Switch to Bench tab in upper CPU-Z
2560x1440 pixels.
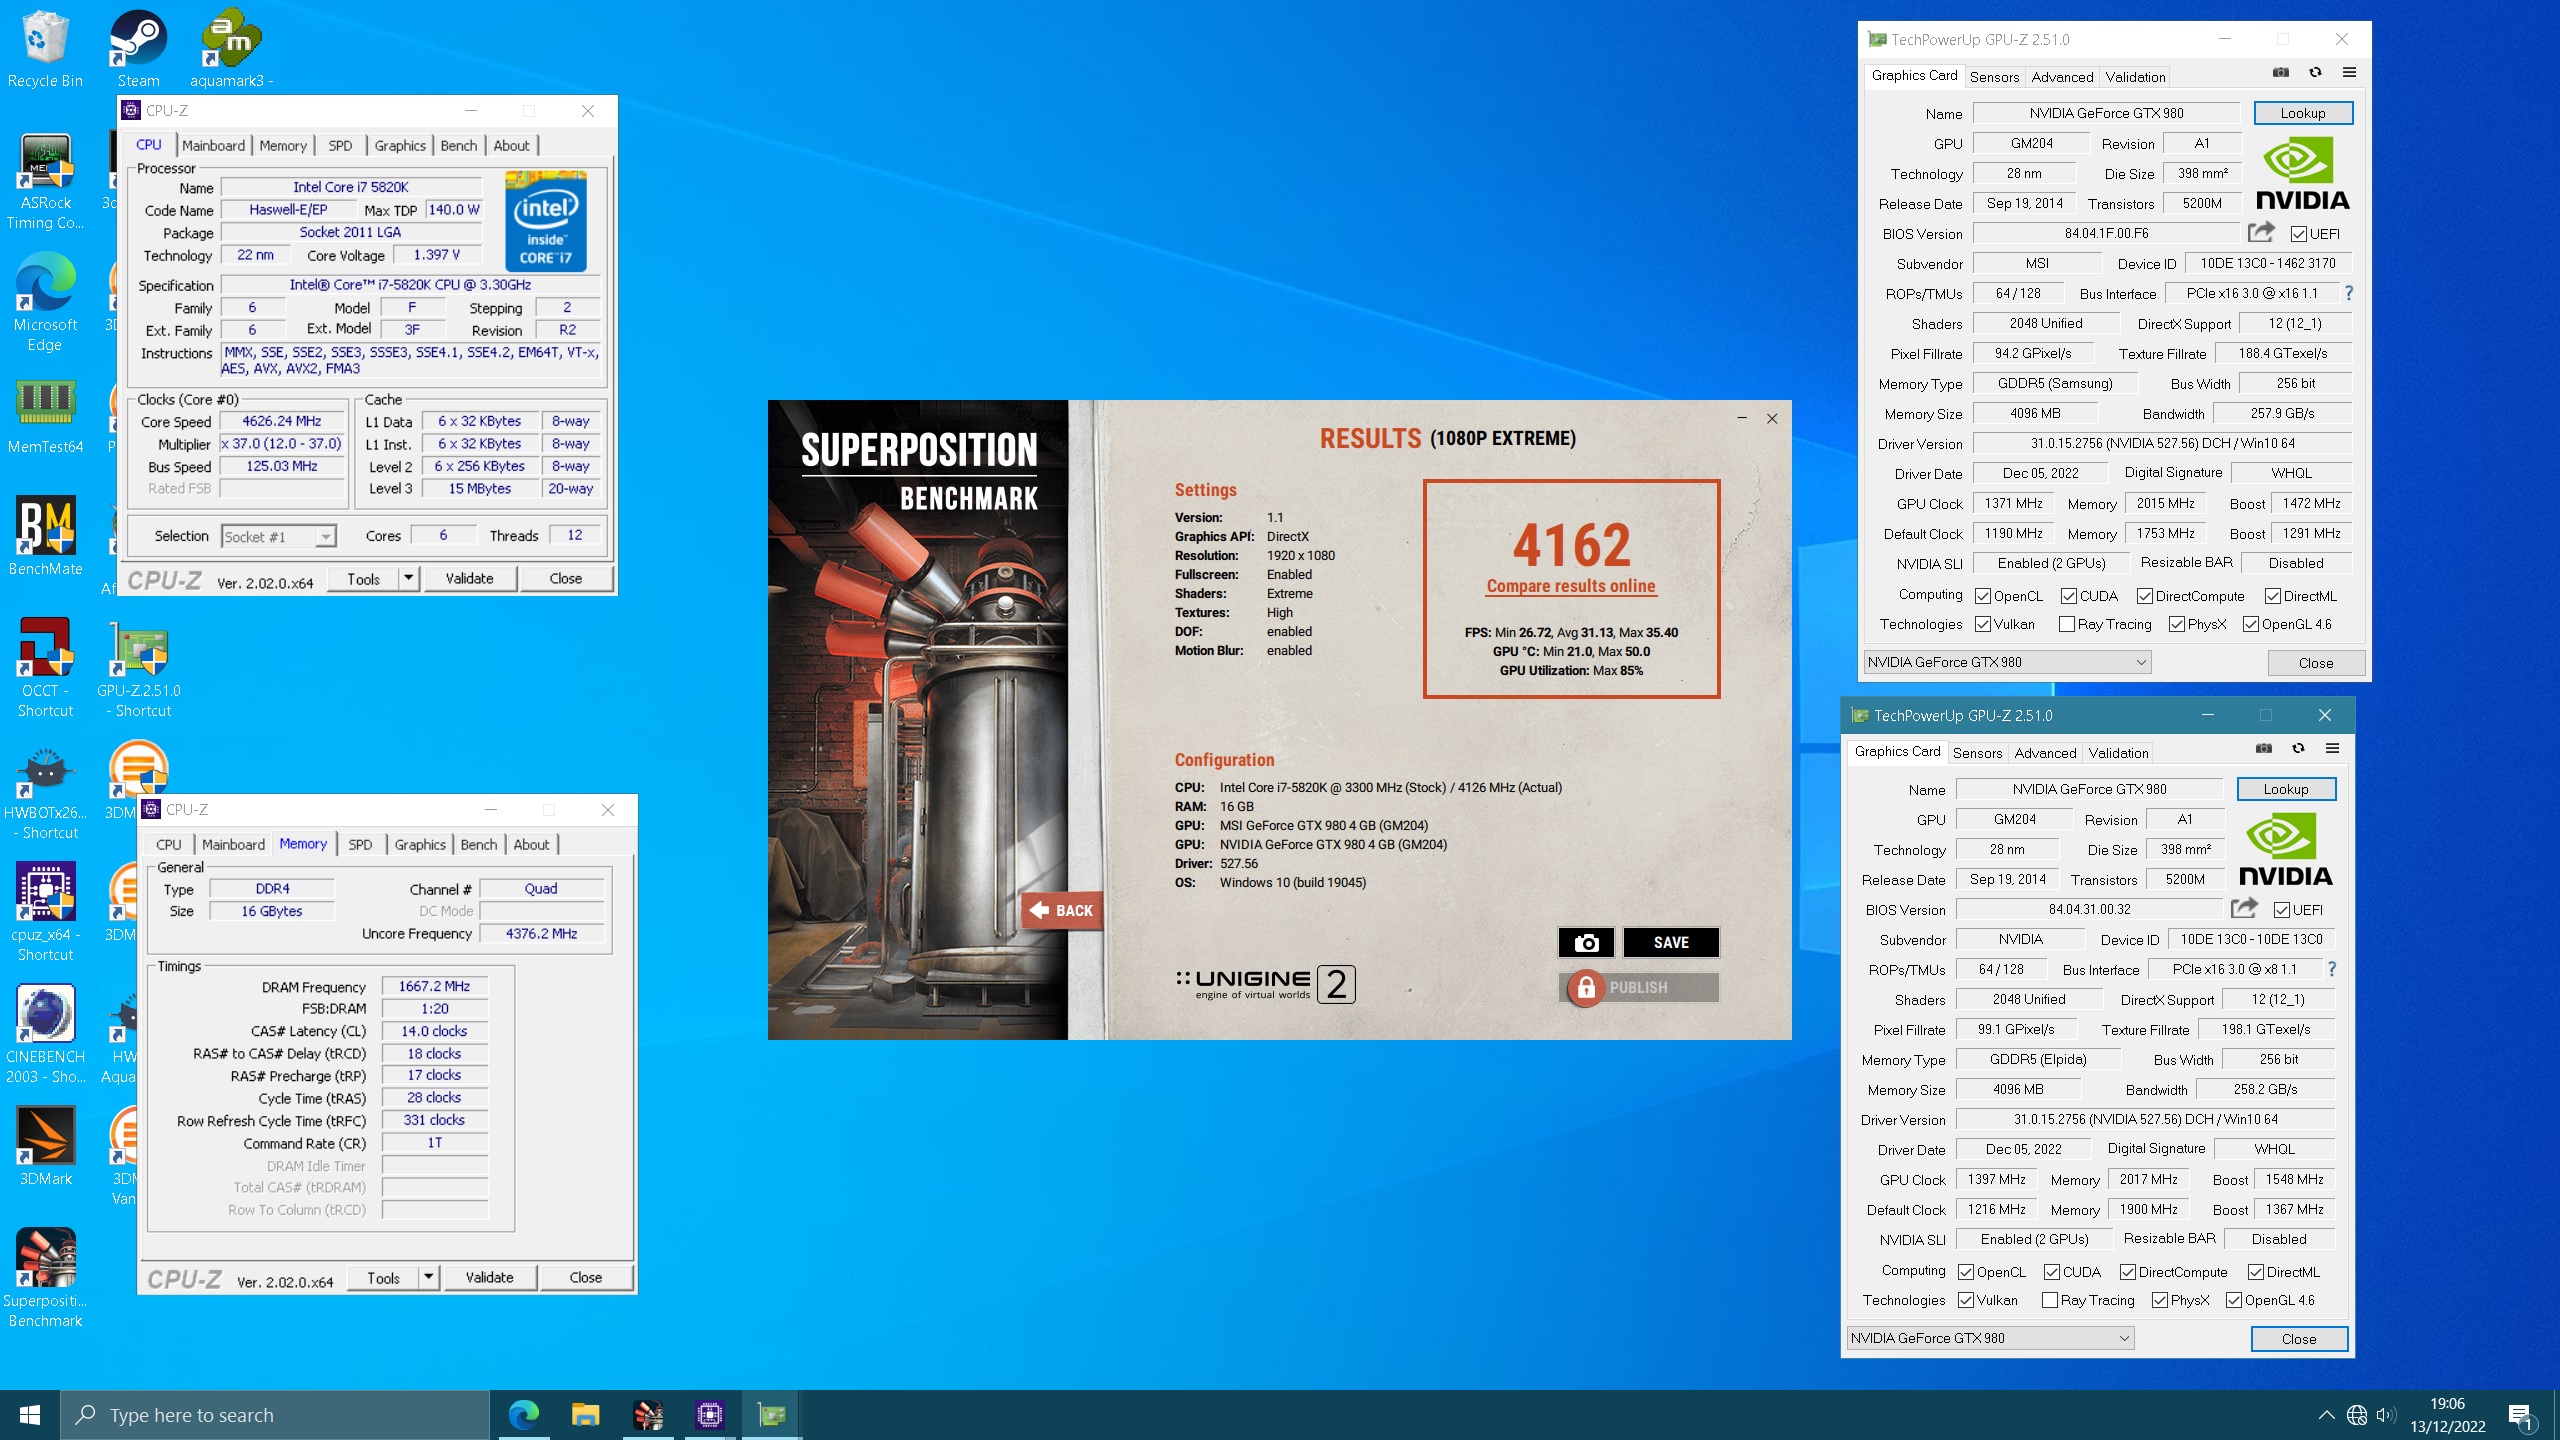[x=459, y=145]
